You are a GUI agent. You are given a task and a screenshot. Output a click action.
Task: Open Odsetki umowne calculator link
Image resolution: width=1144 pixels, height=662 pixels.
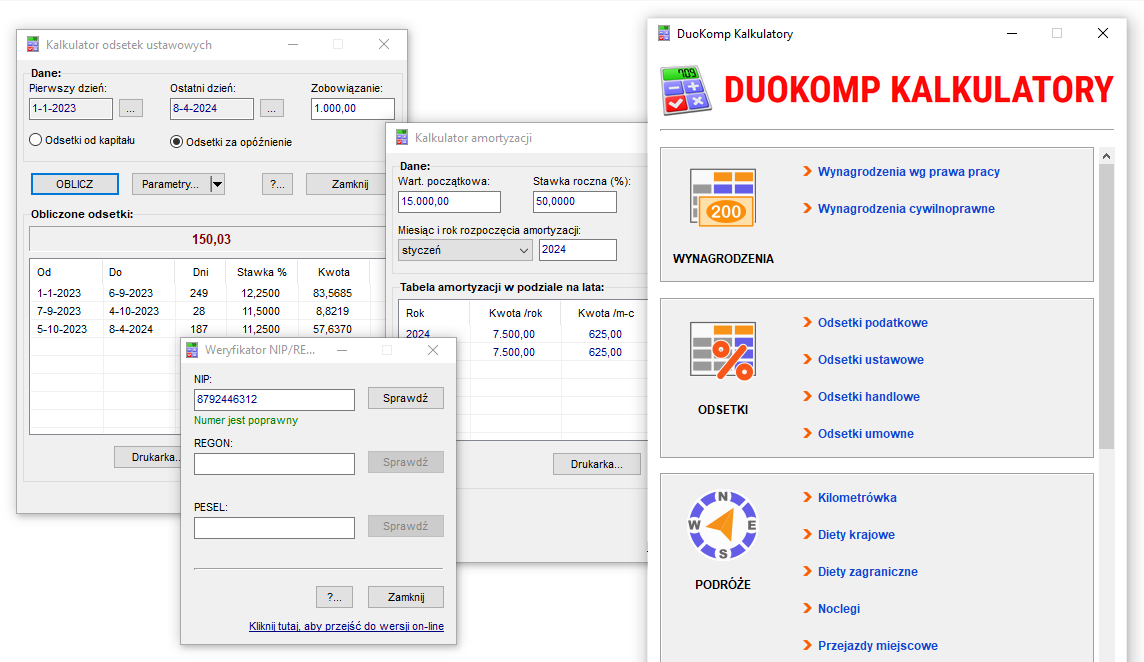click(x=865, y=434)
